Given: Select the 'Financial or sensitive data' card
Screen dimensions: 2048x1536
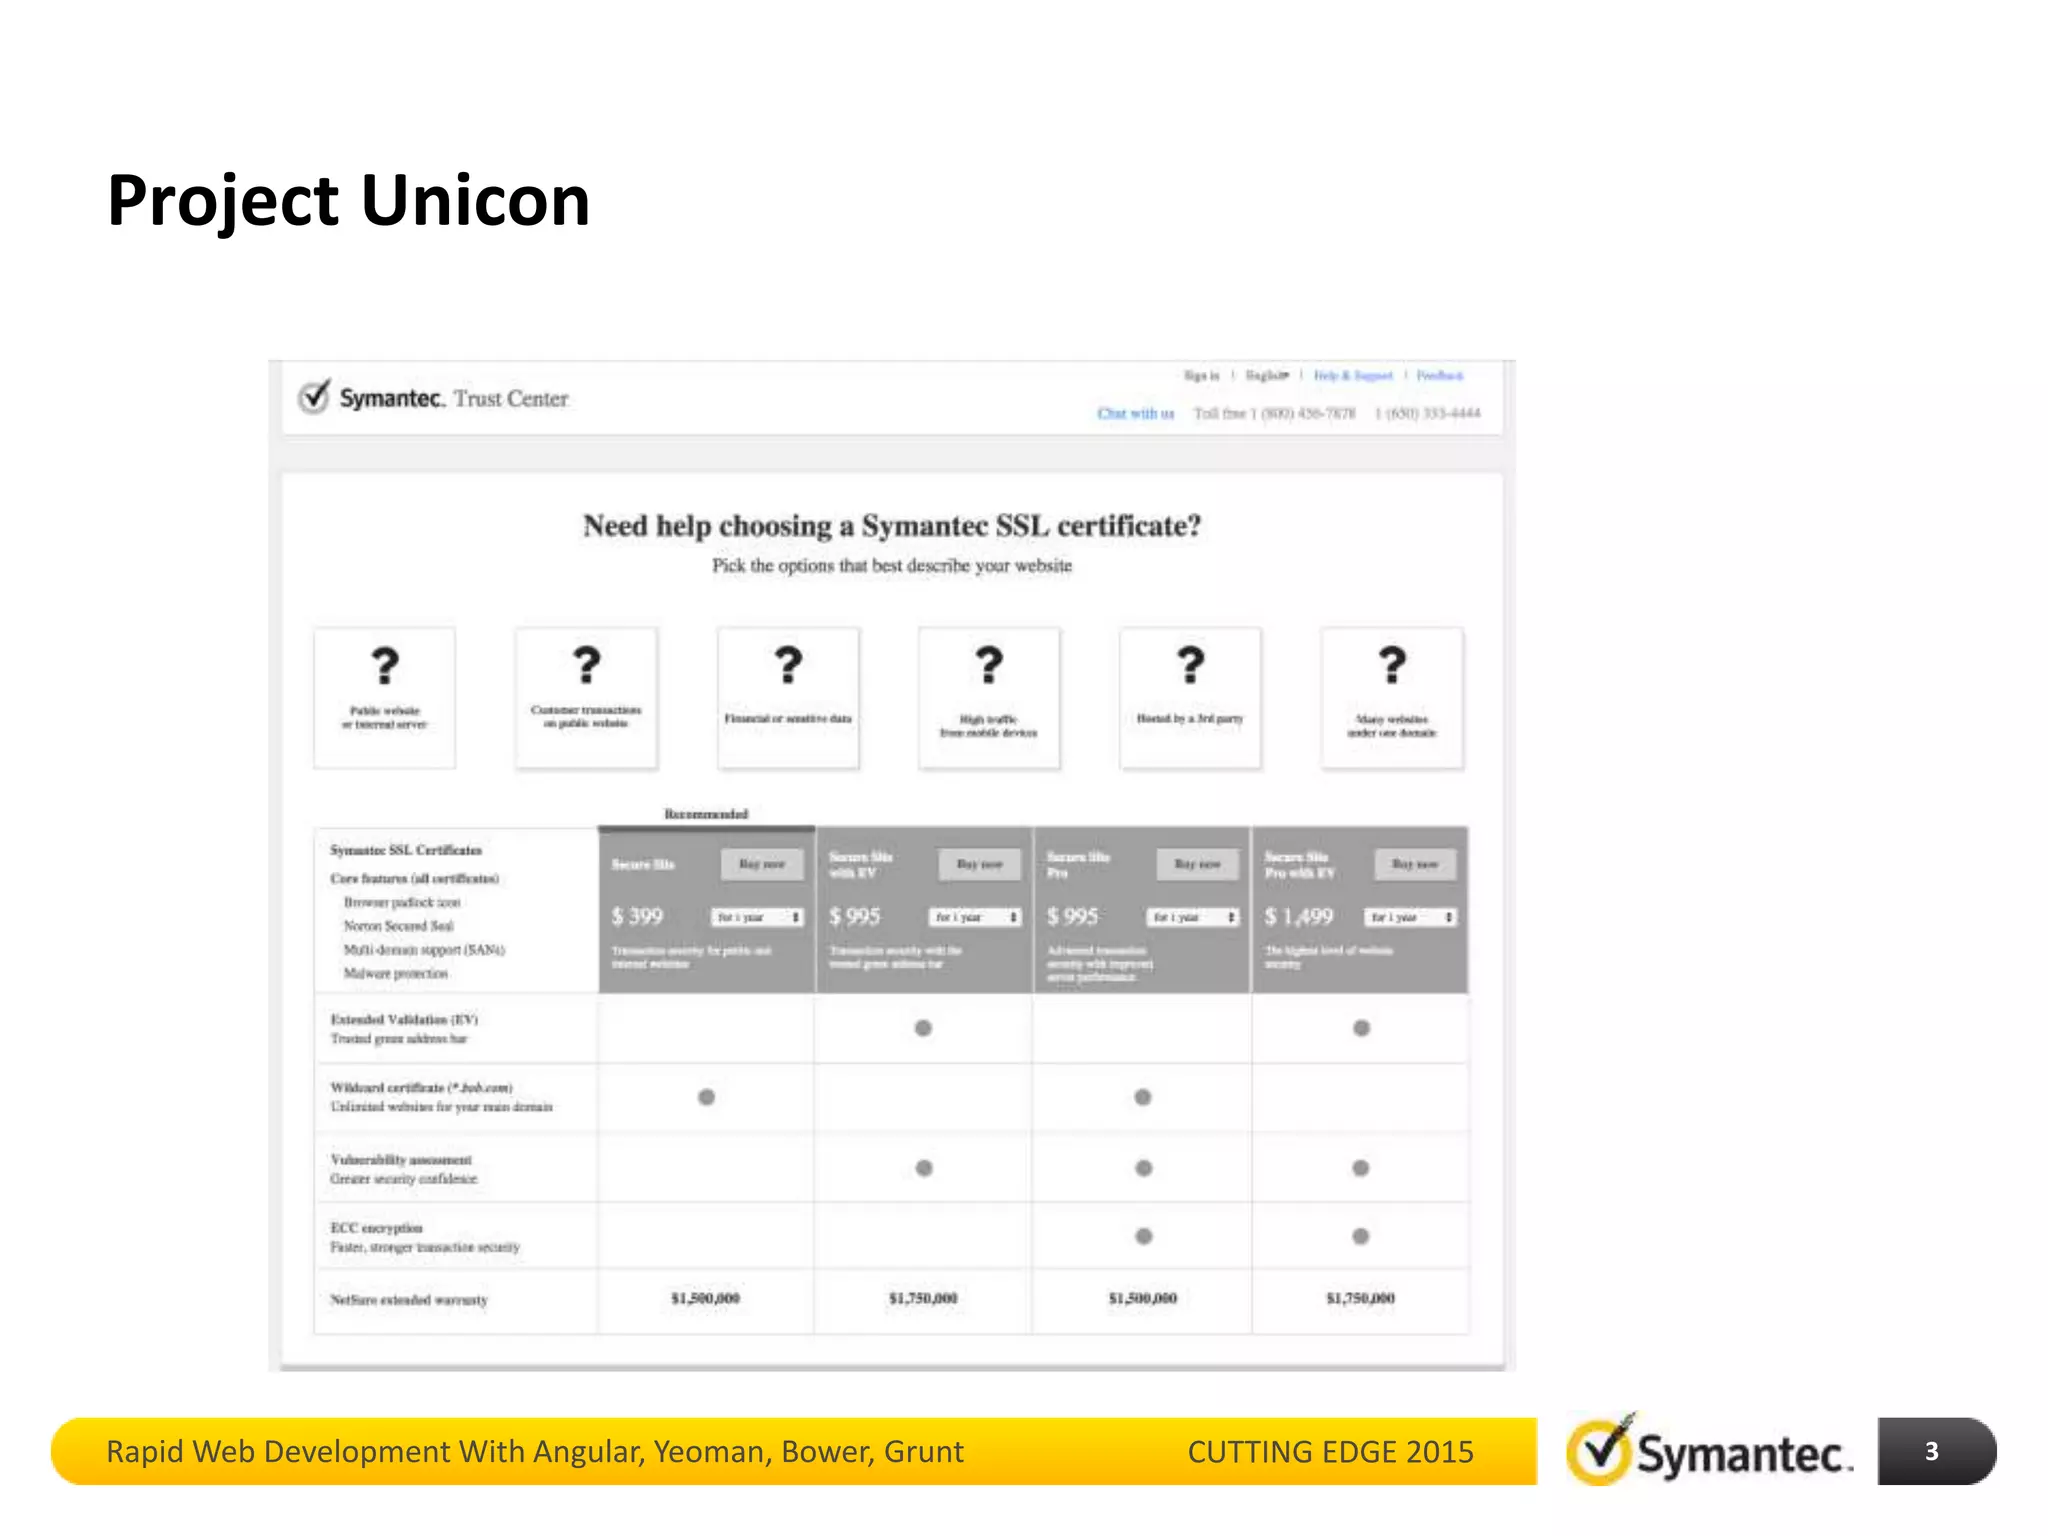Looking at the screenshot, I should (x=788, y=698).
